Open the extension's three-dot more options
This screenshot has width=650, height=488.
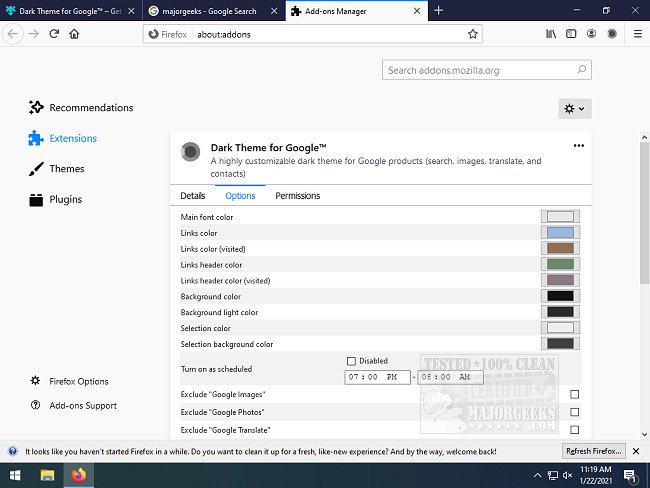click(578, 146)
